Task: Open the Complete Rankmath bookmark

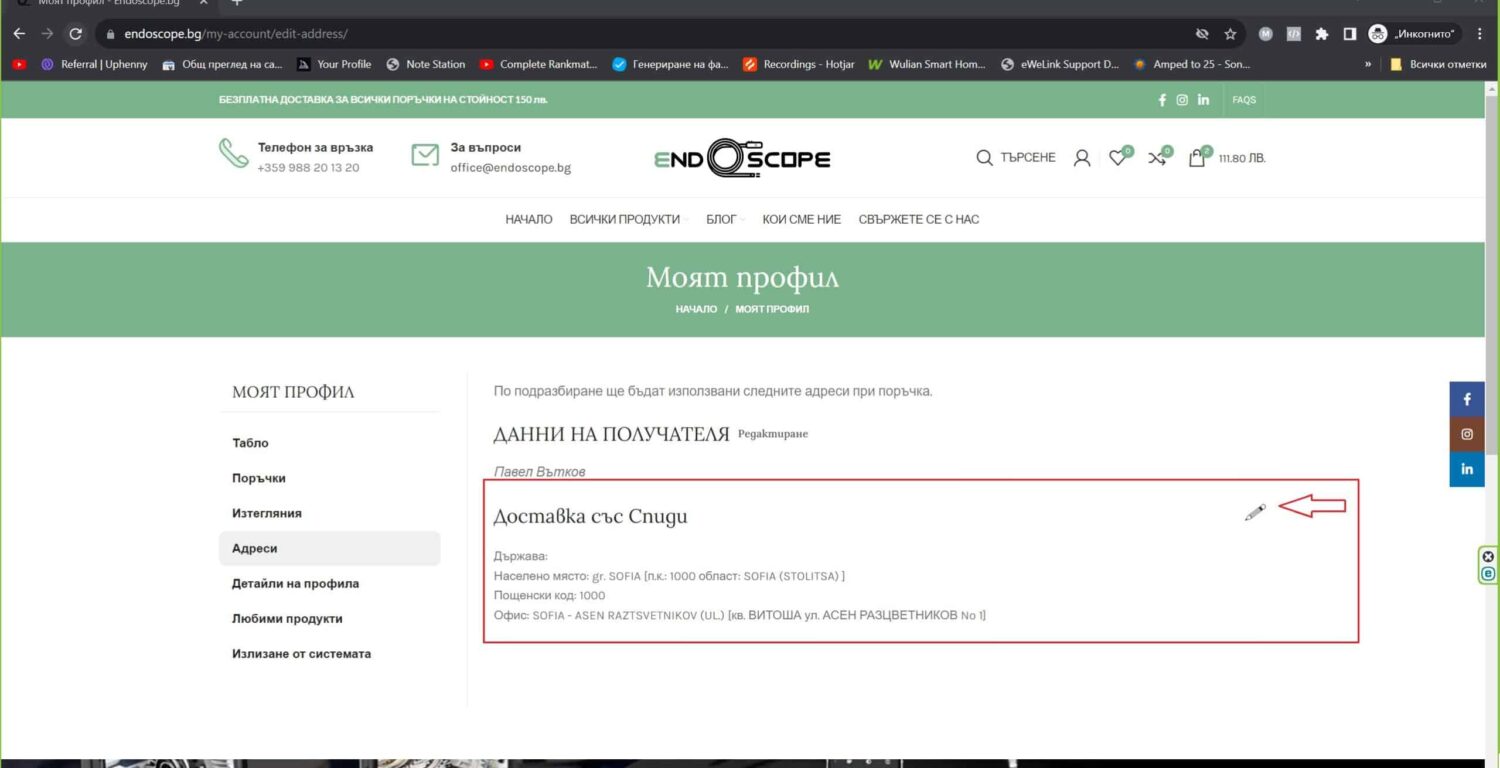Action: 538,64
